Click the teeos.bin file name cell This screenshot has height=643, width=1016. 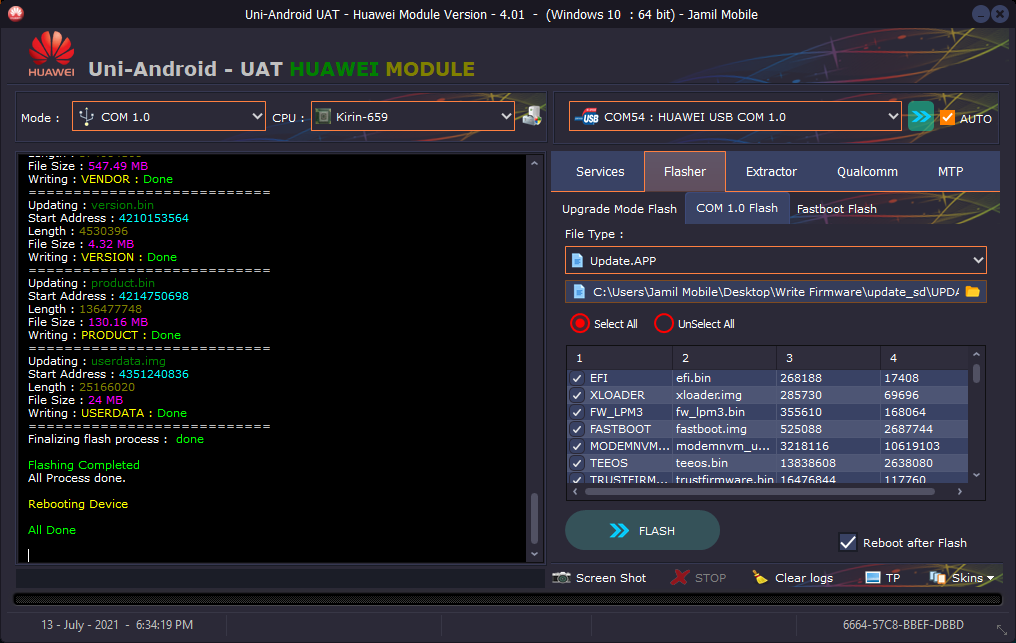tap(724, 463)
